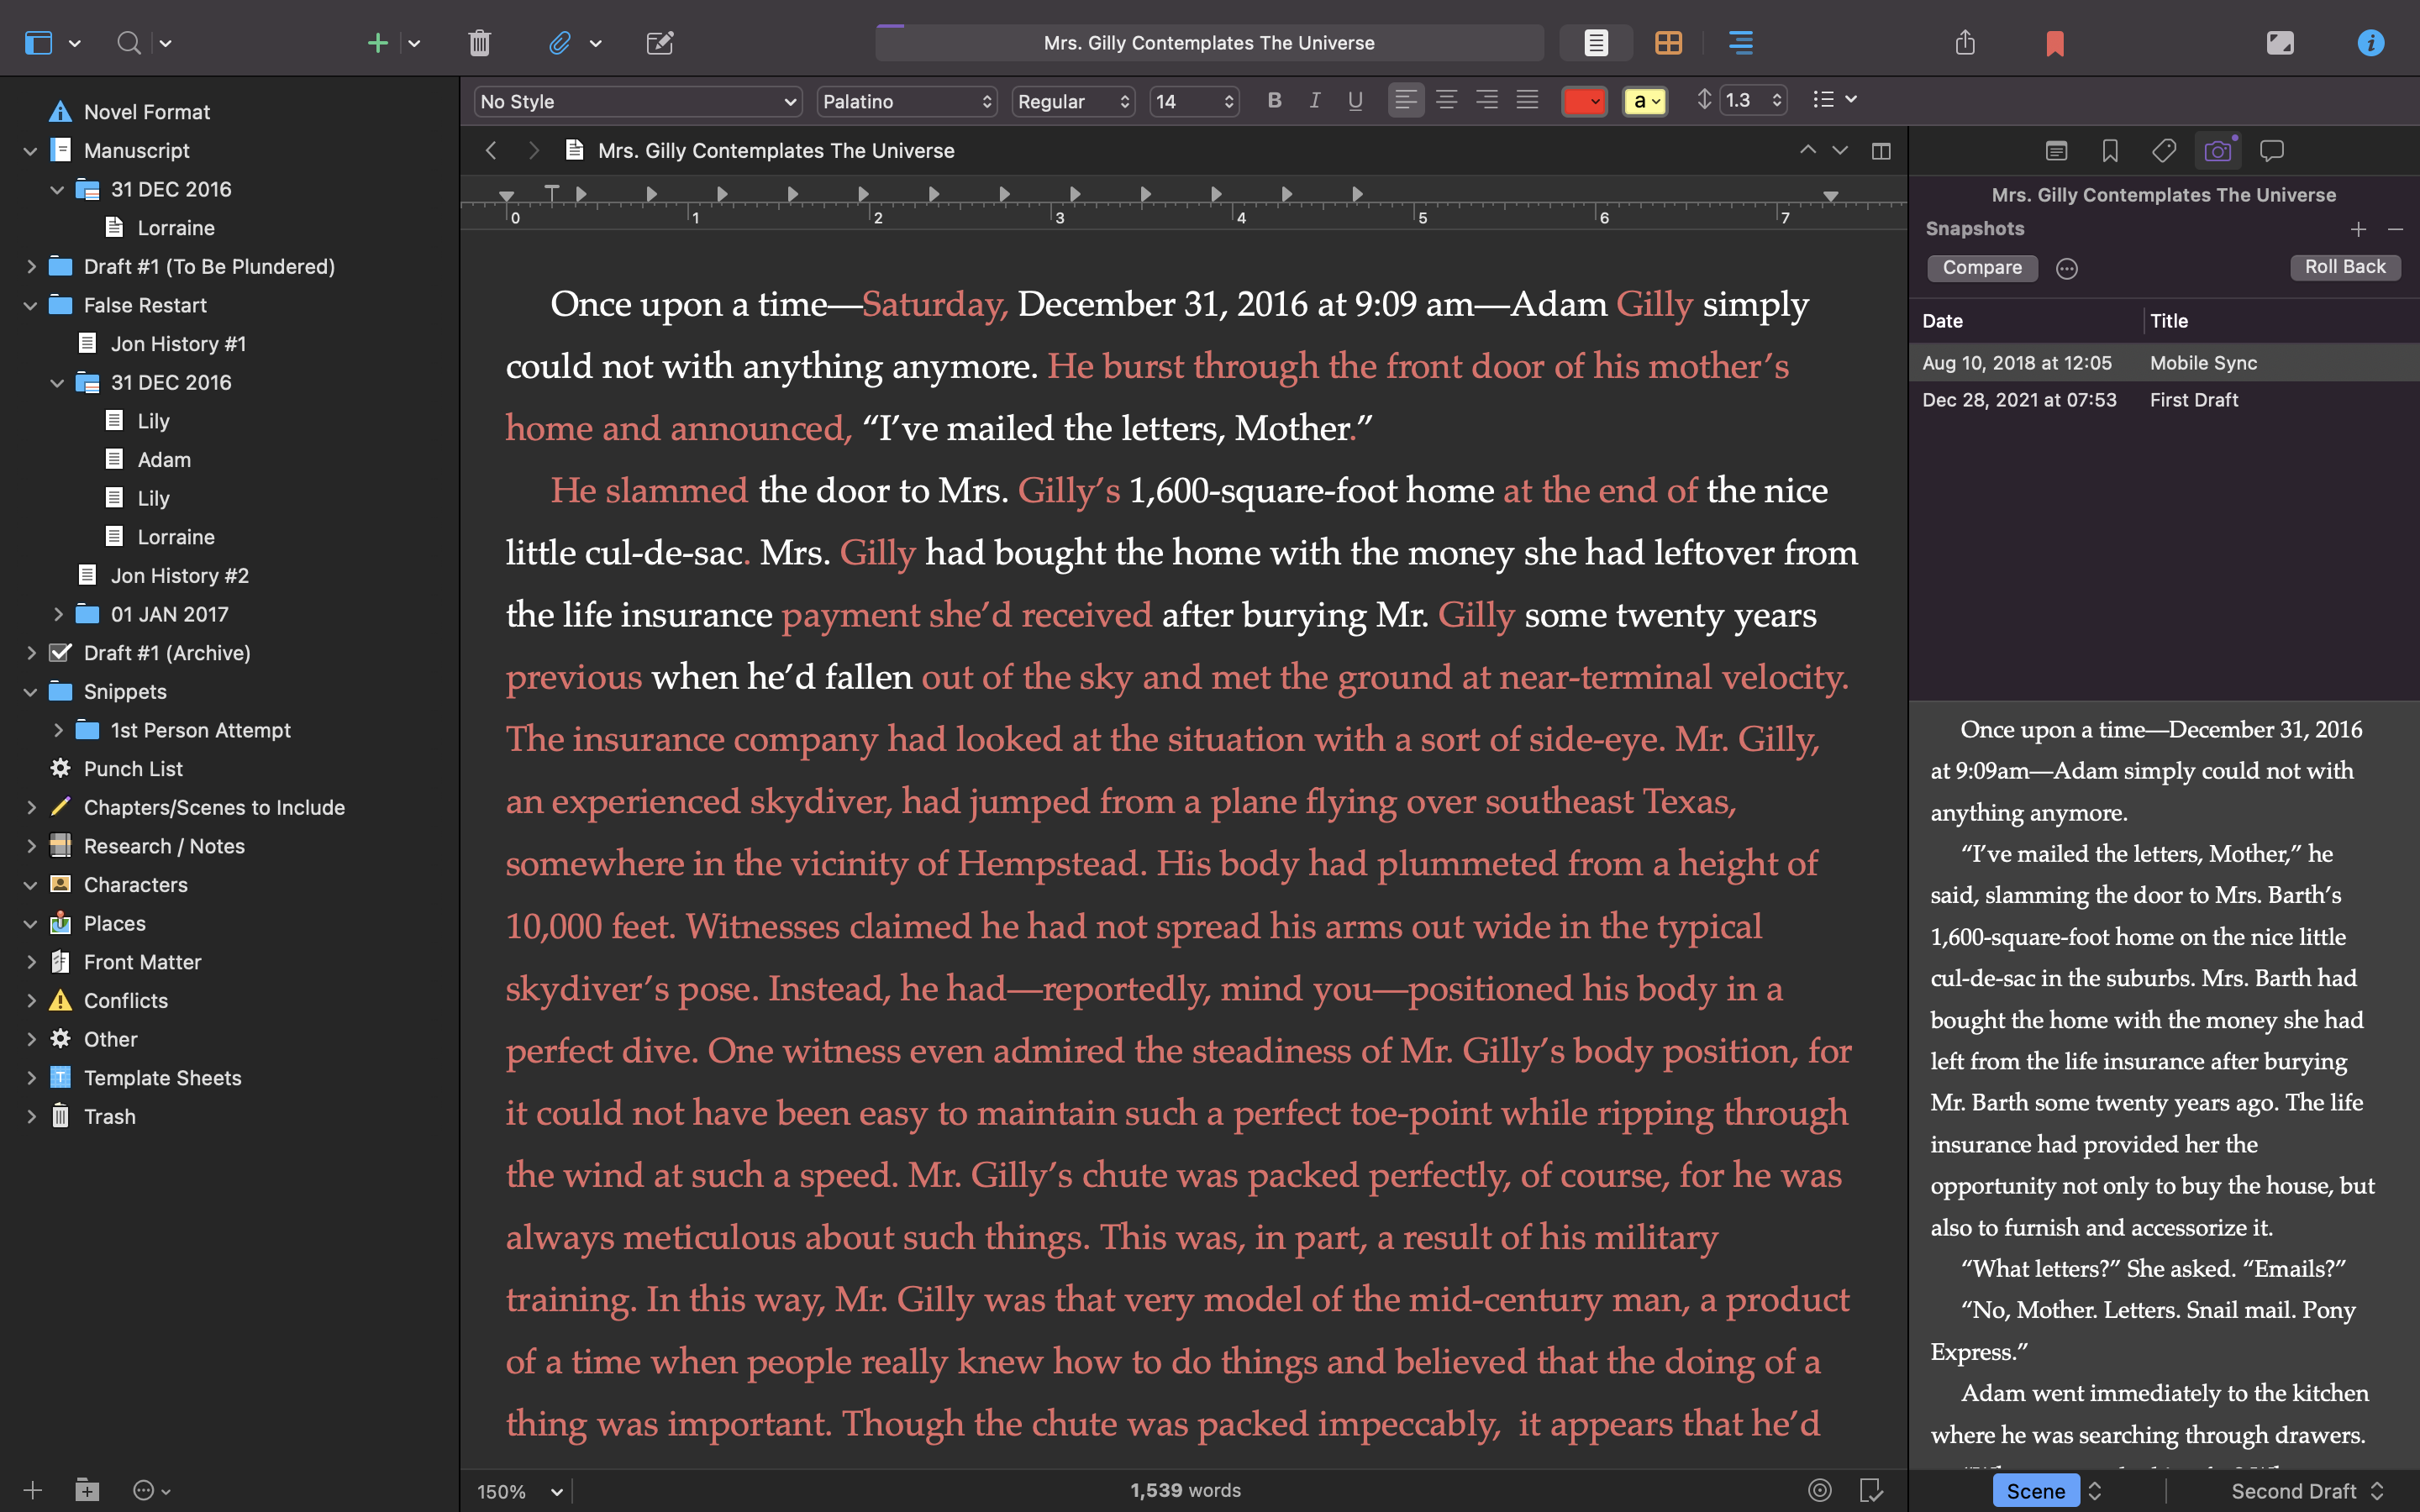Click the font size 14 field
Image resolution: width=2420 pixels, height=1512 pixels.
point(1185,101)
